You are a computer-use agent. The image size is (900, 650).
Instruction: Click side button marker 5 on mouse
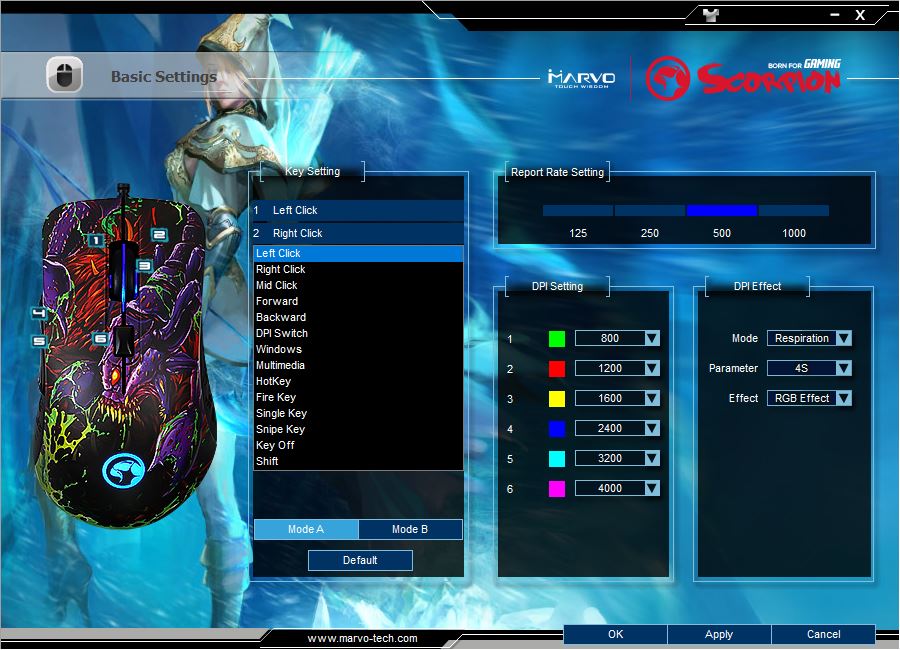point(39,341)
